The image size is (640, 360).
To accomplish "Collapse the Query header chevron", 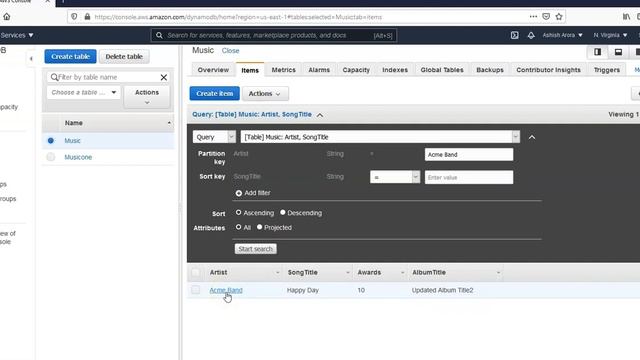I will (x=320, y=115).
